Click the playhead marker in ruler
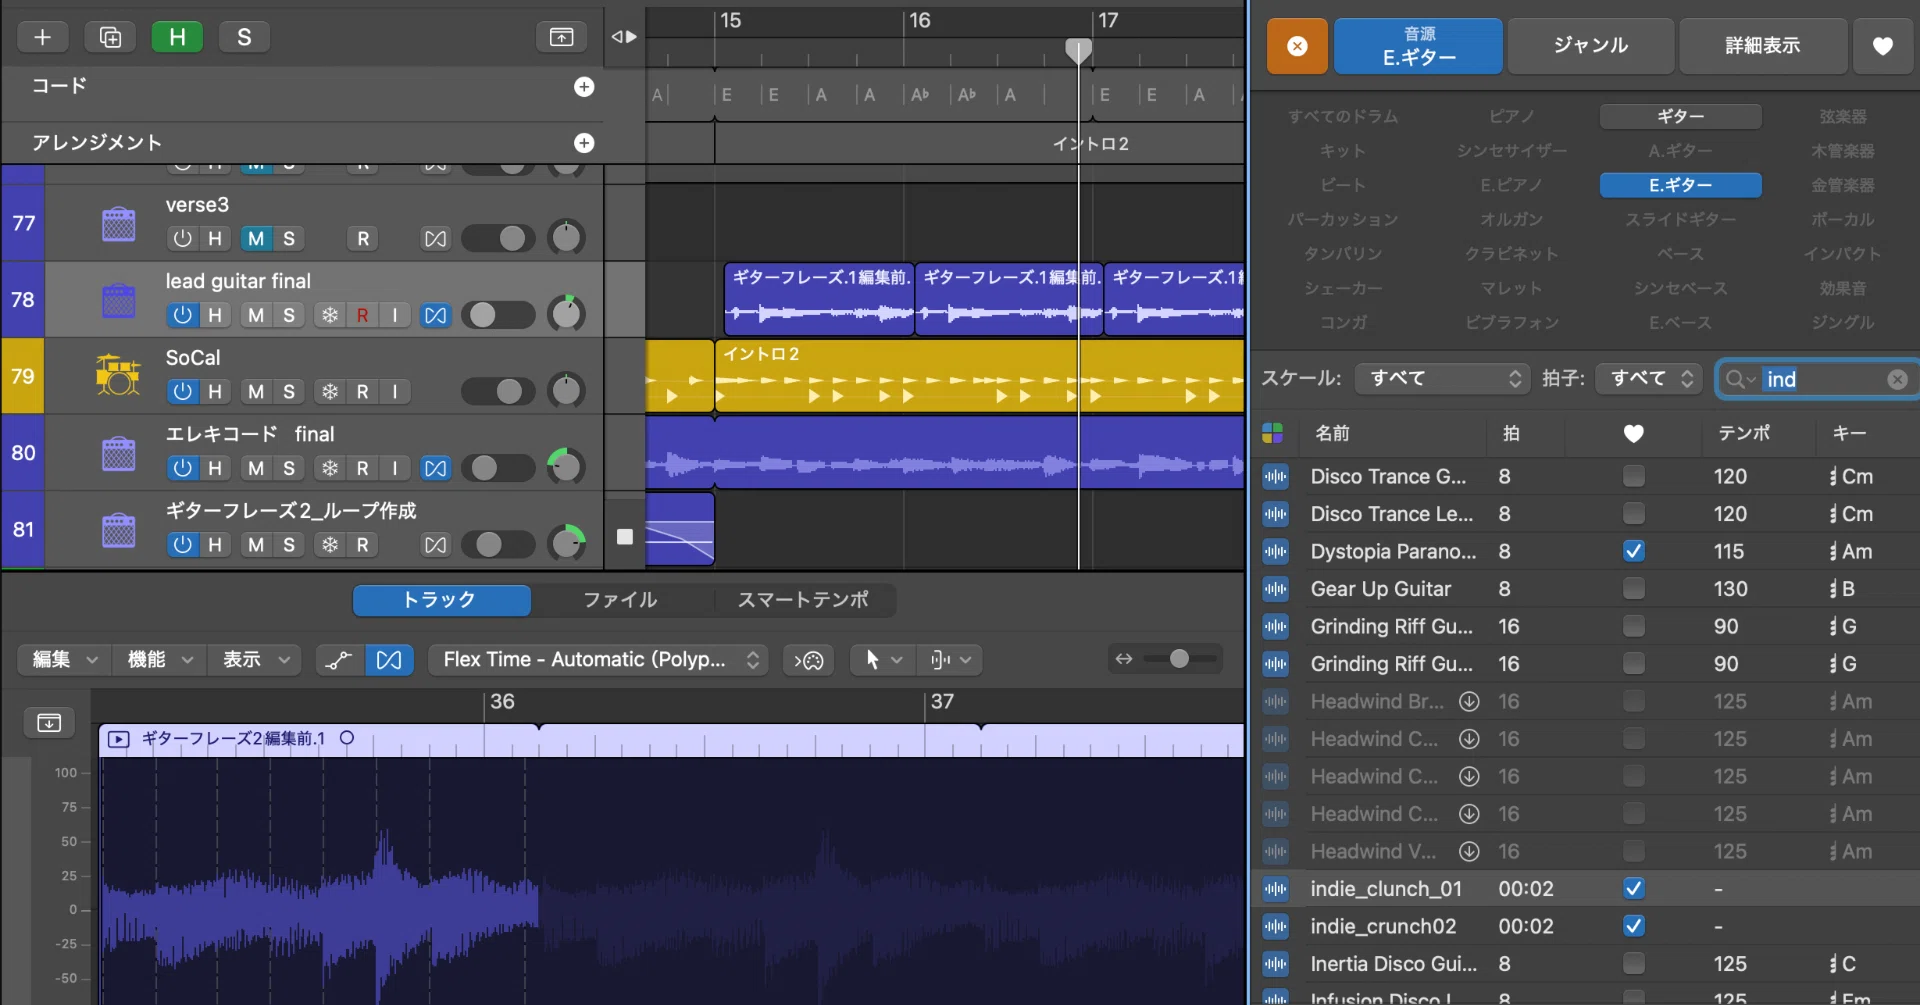Screen dimensions: 1920x1005 tap(1078, 50)
